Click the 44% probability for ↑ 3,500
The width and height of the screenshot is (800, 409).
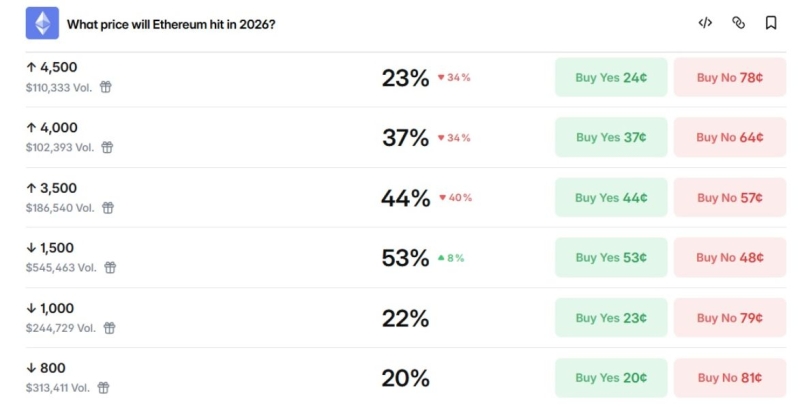(405, 198)
